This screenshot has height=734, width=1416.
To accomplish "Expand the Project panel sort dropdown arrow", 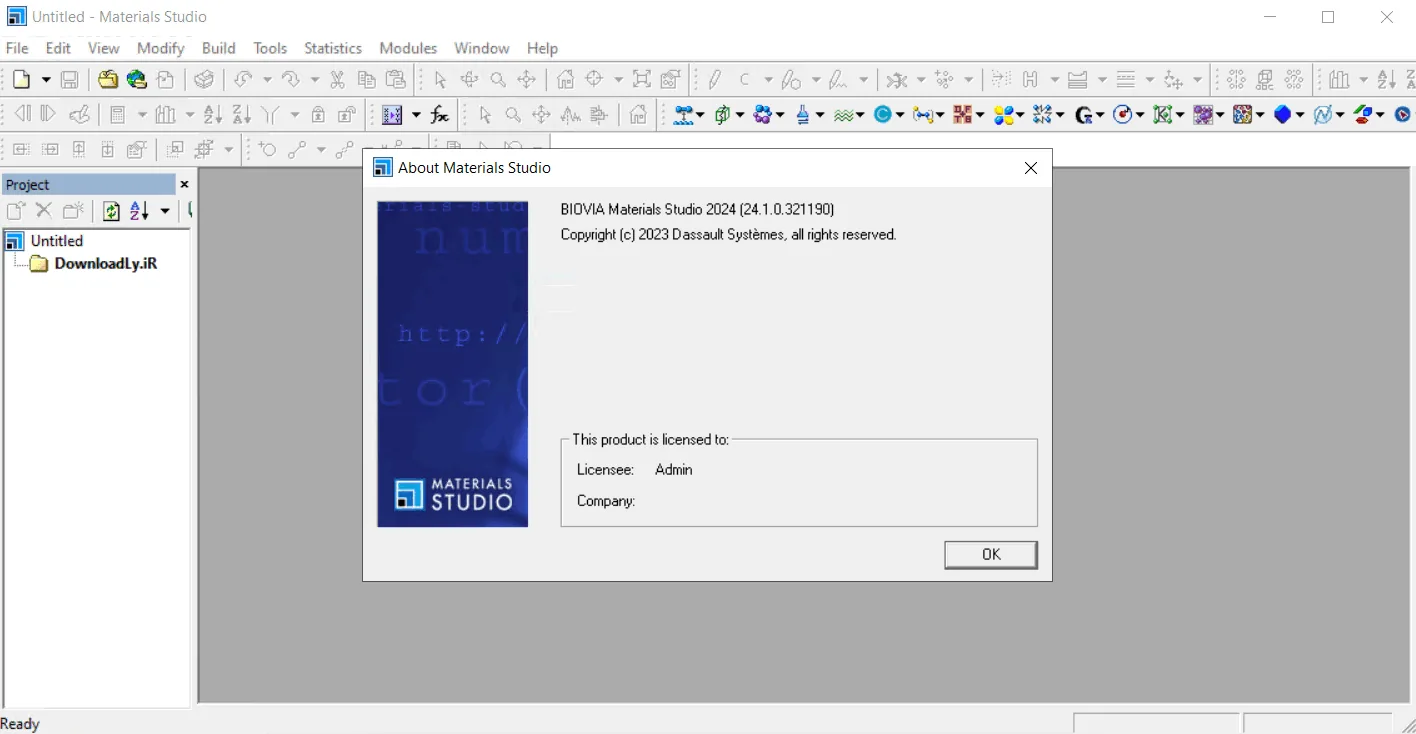I will [165, 211].
